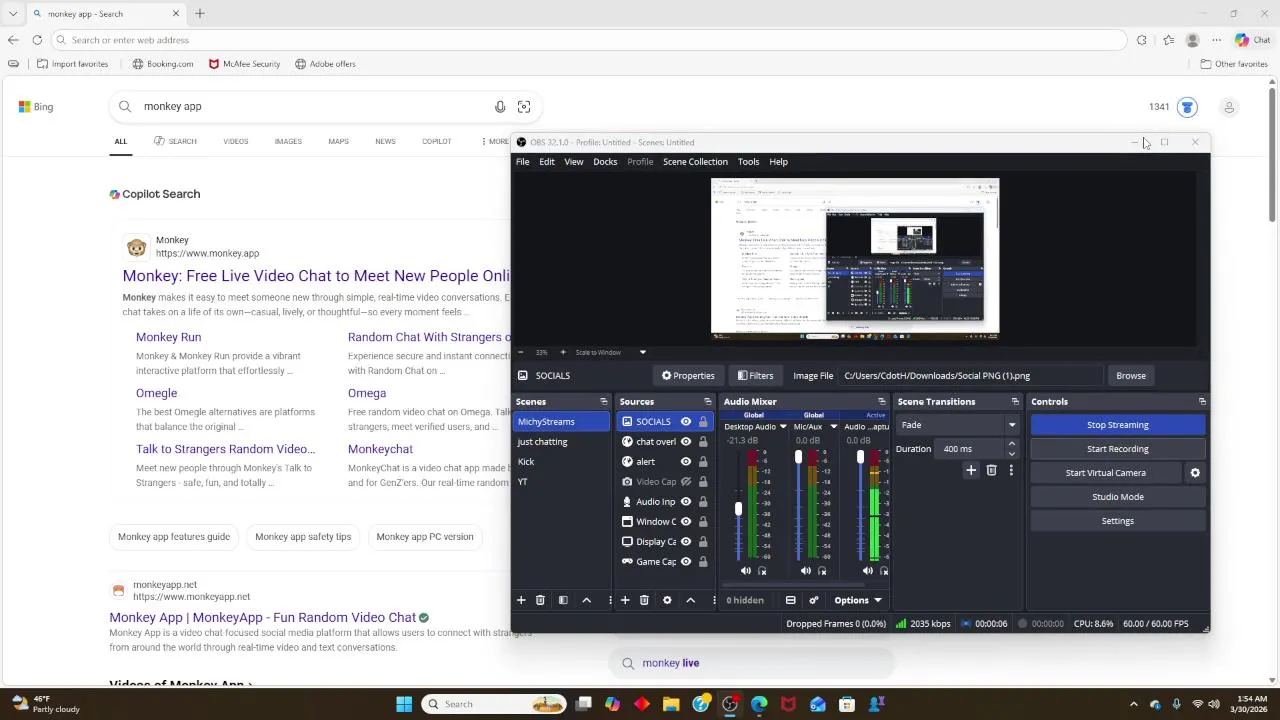Open the OBS Tools menu

[x=748, y=162]
